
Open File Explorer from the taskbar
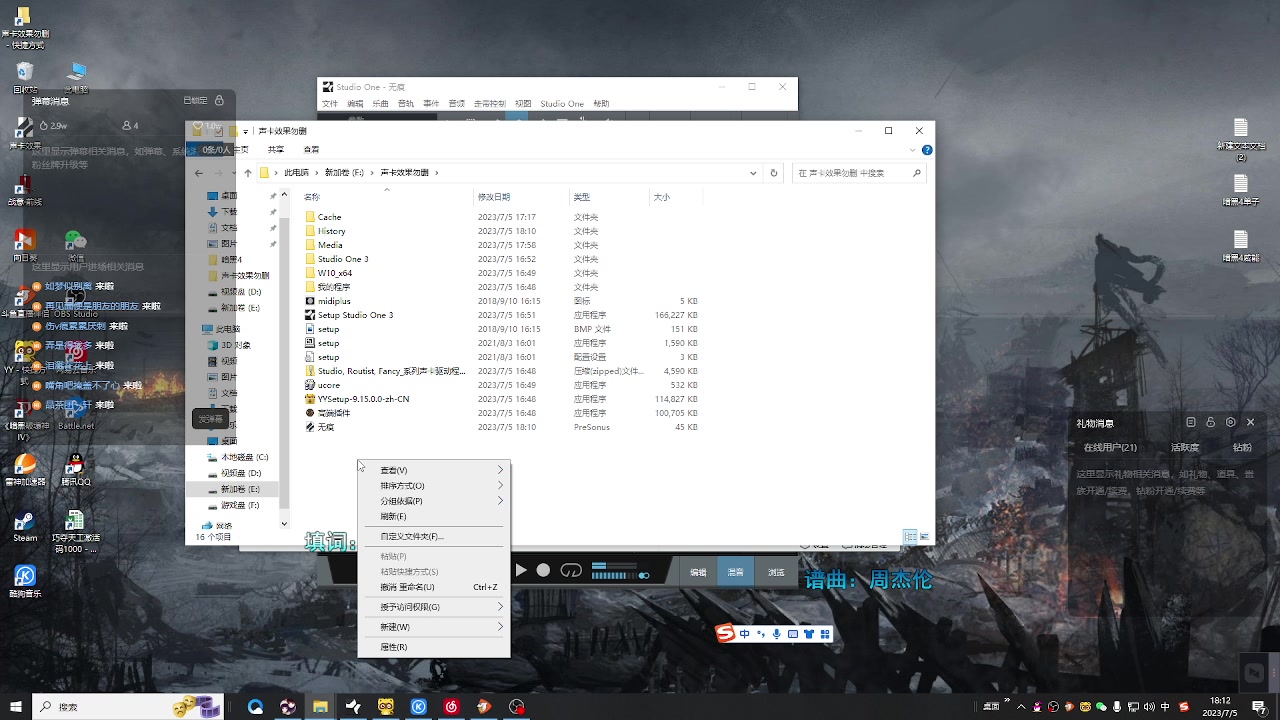(x=320, y=707)
